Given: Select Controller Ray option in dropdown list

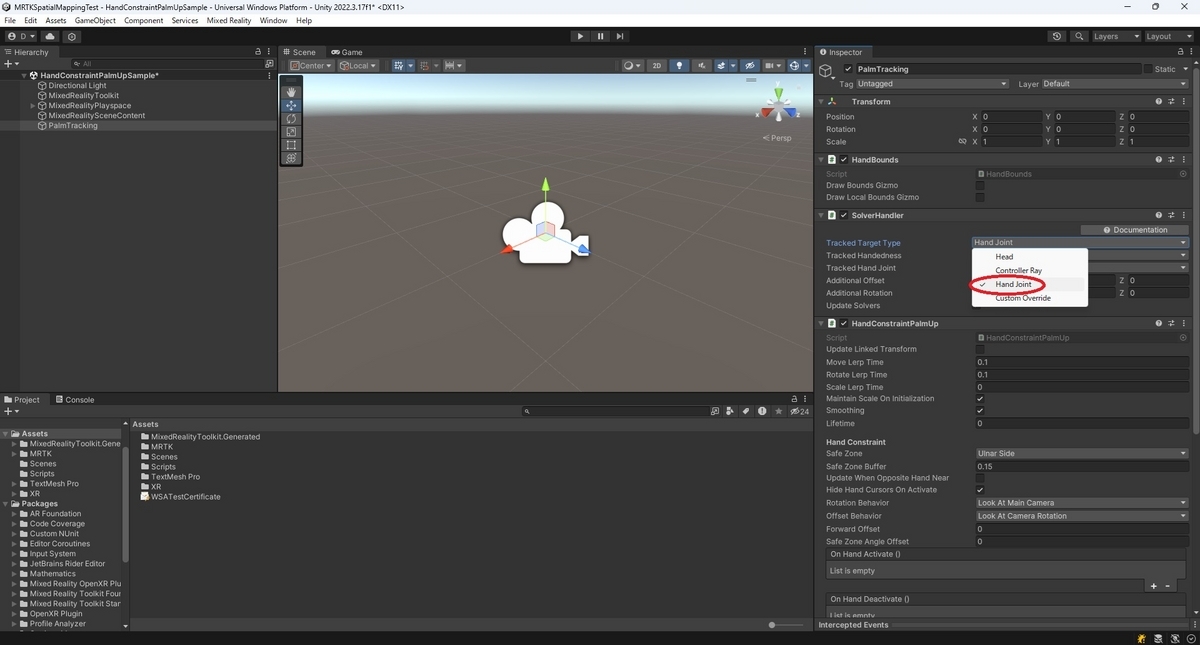Looking at the screenshot, I should pyautogui.click(x=1019, y=271).
